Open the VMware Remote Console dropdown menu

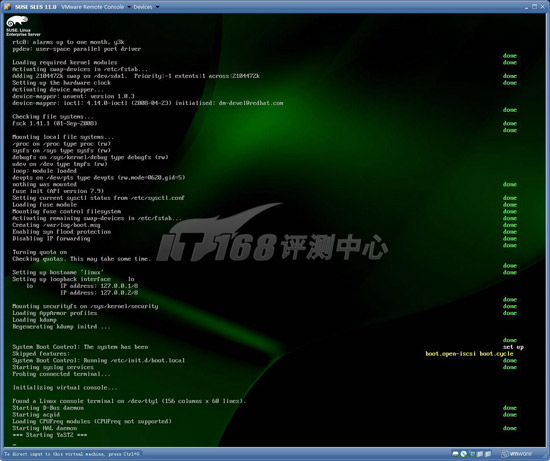pyautogui.click(x=95, y=7)
